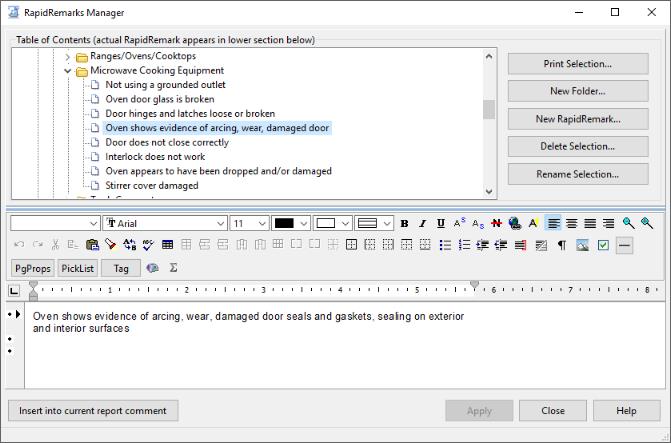Image resolution: width=671 pixels, height=443 pixels.
Task: Click the hatched shading icon
Action: tap(541, 245)
